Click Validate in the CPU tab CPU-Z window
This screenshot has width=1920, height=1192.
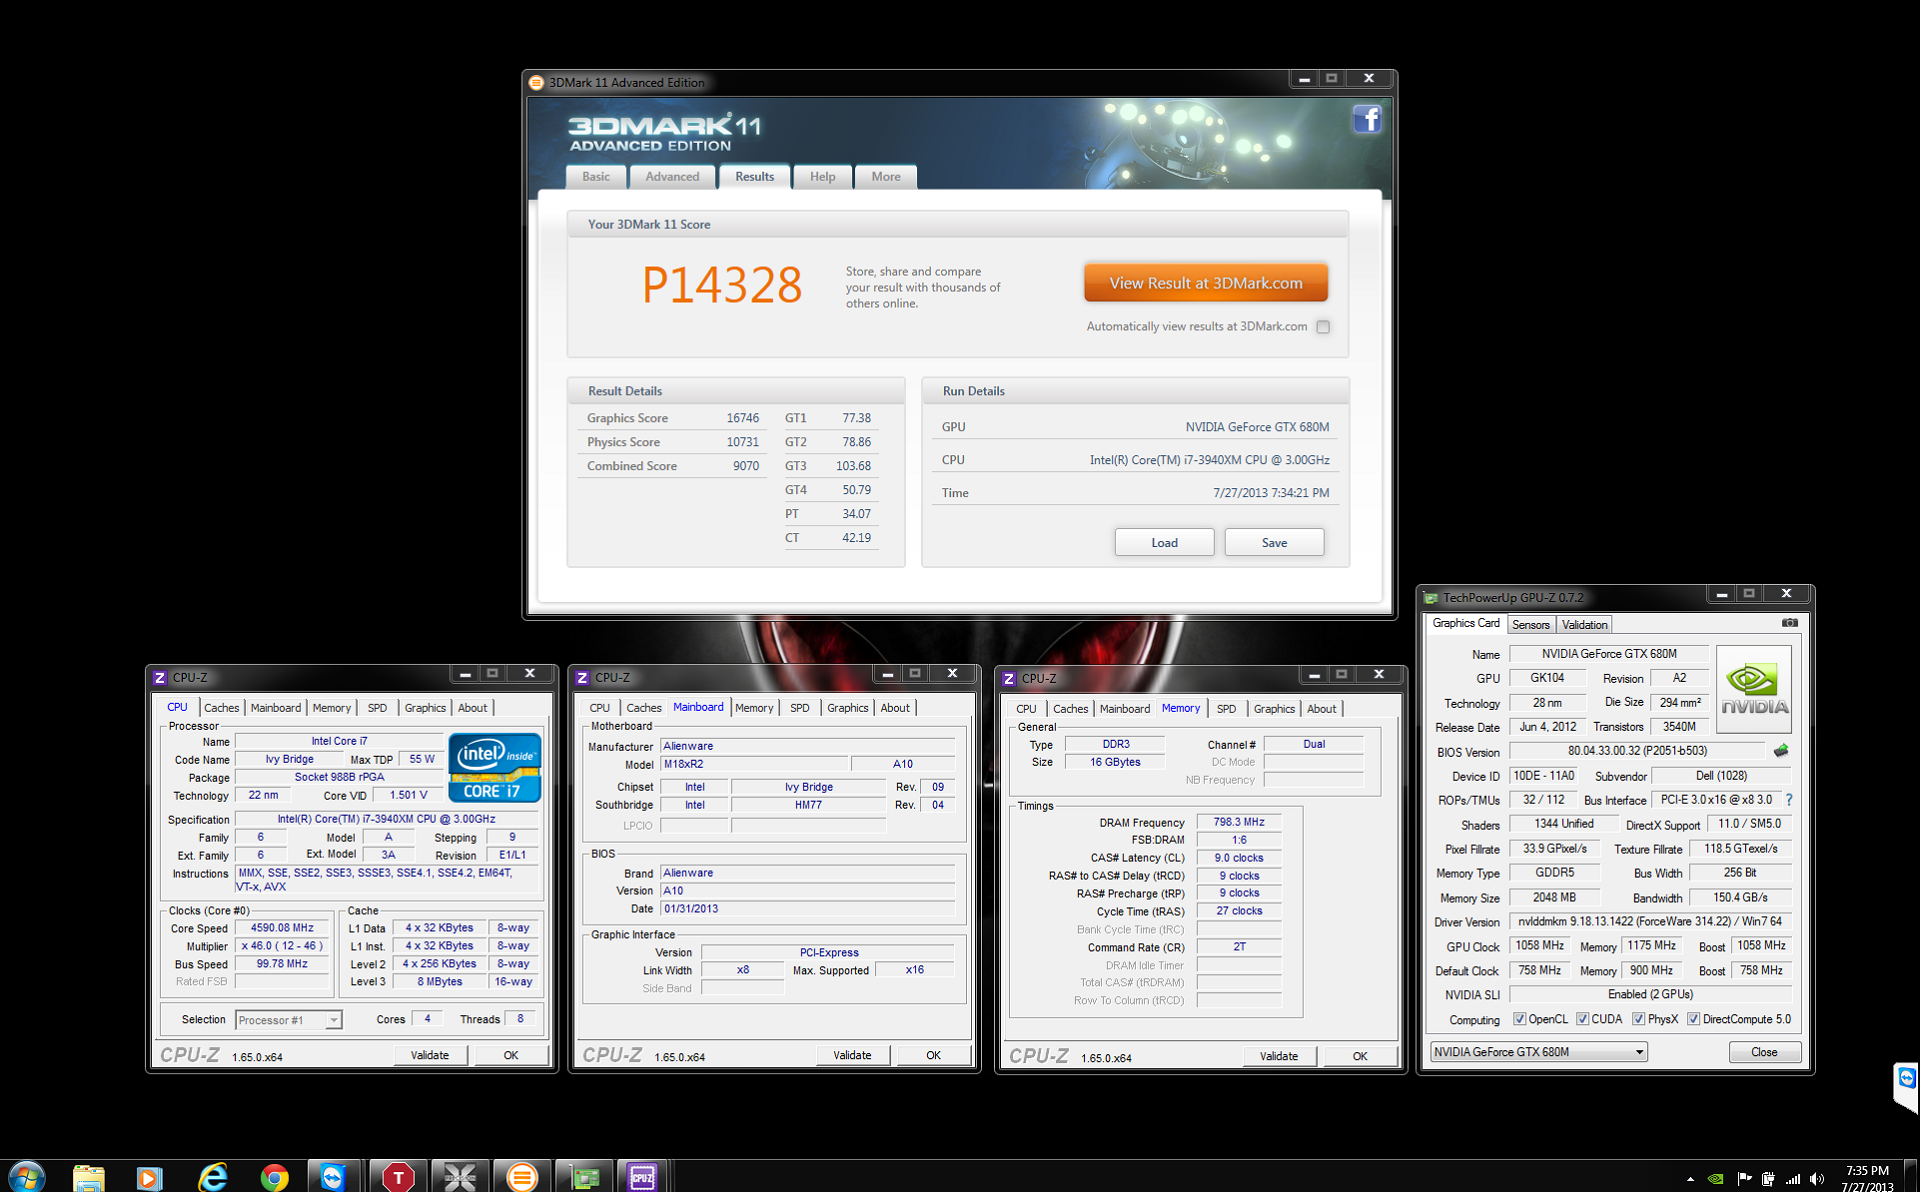[430, 1055]
